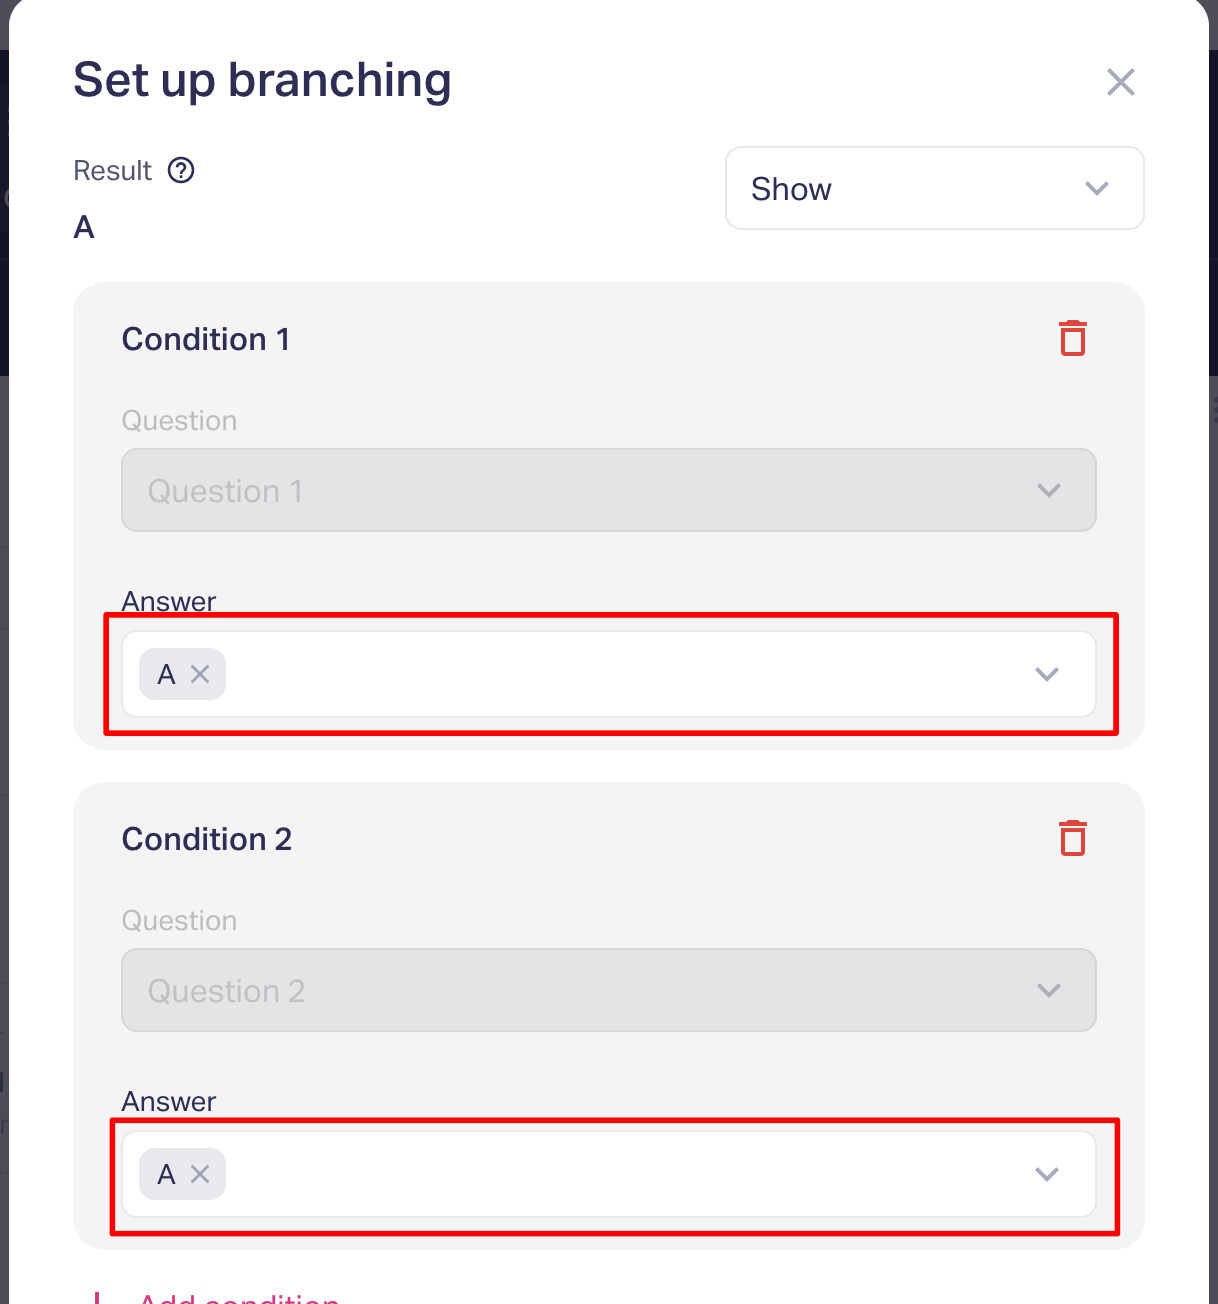Delete Condition 1 with the trash icon

tap(1072, 339)
